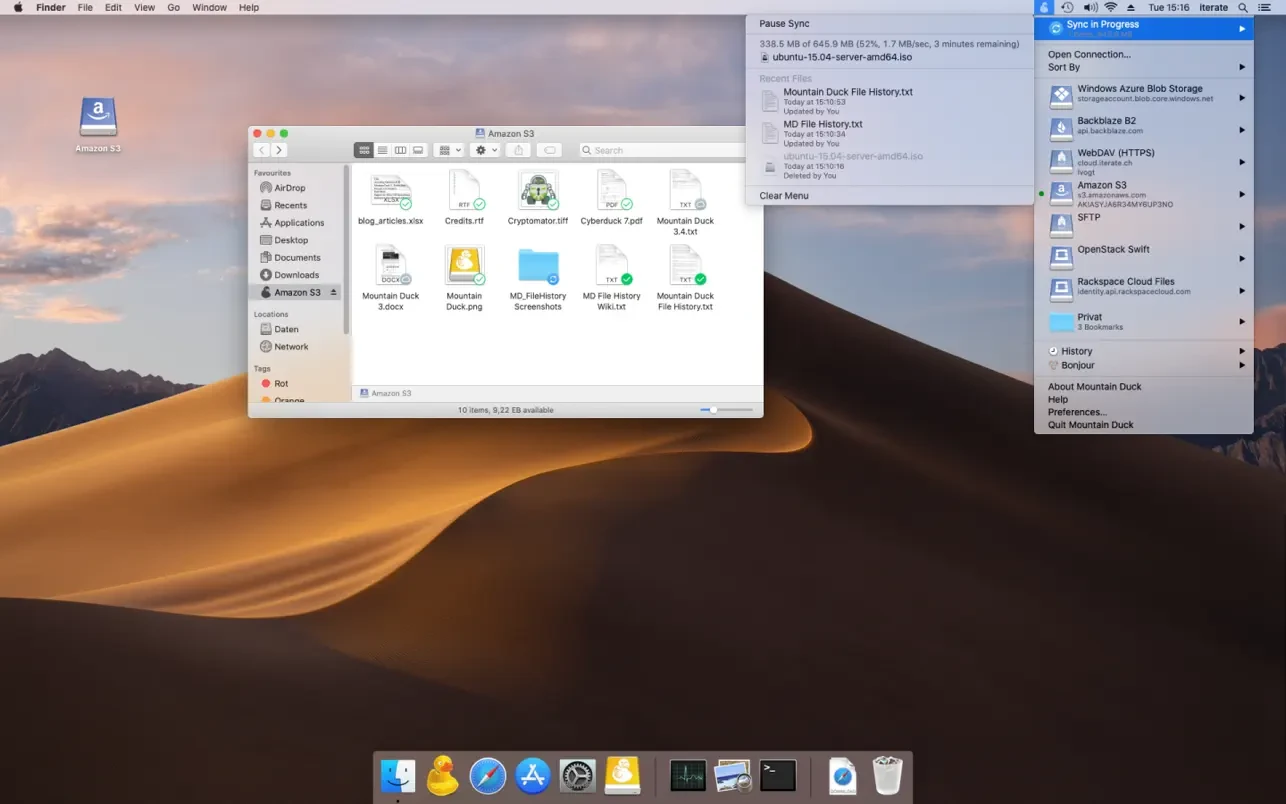
Task: Open the Finder action gear dropdown
Action: [x=486, y=150]
